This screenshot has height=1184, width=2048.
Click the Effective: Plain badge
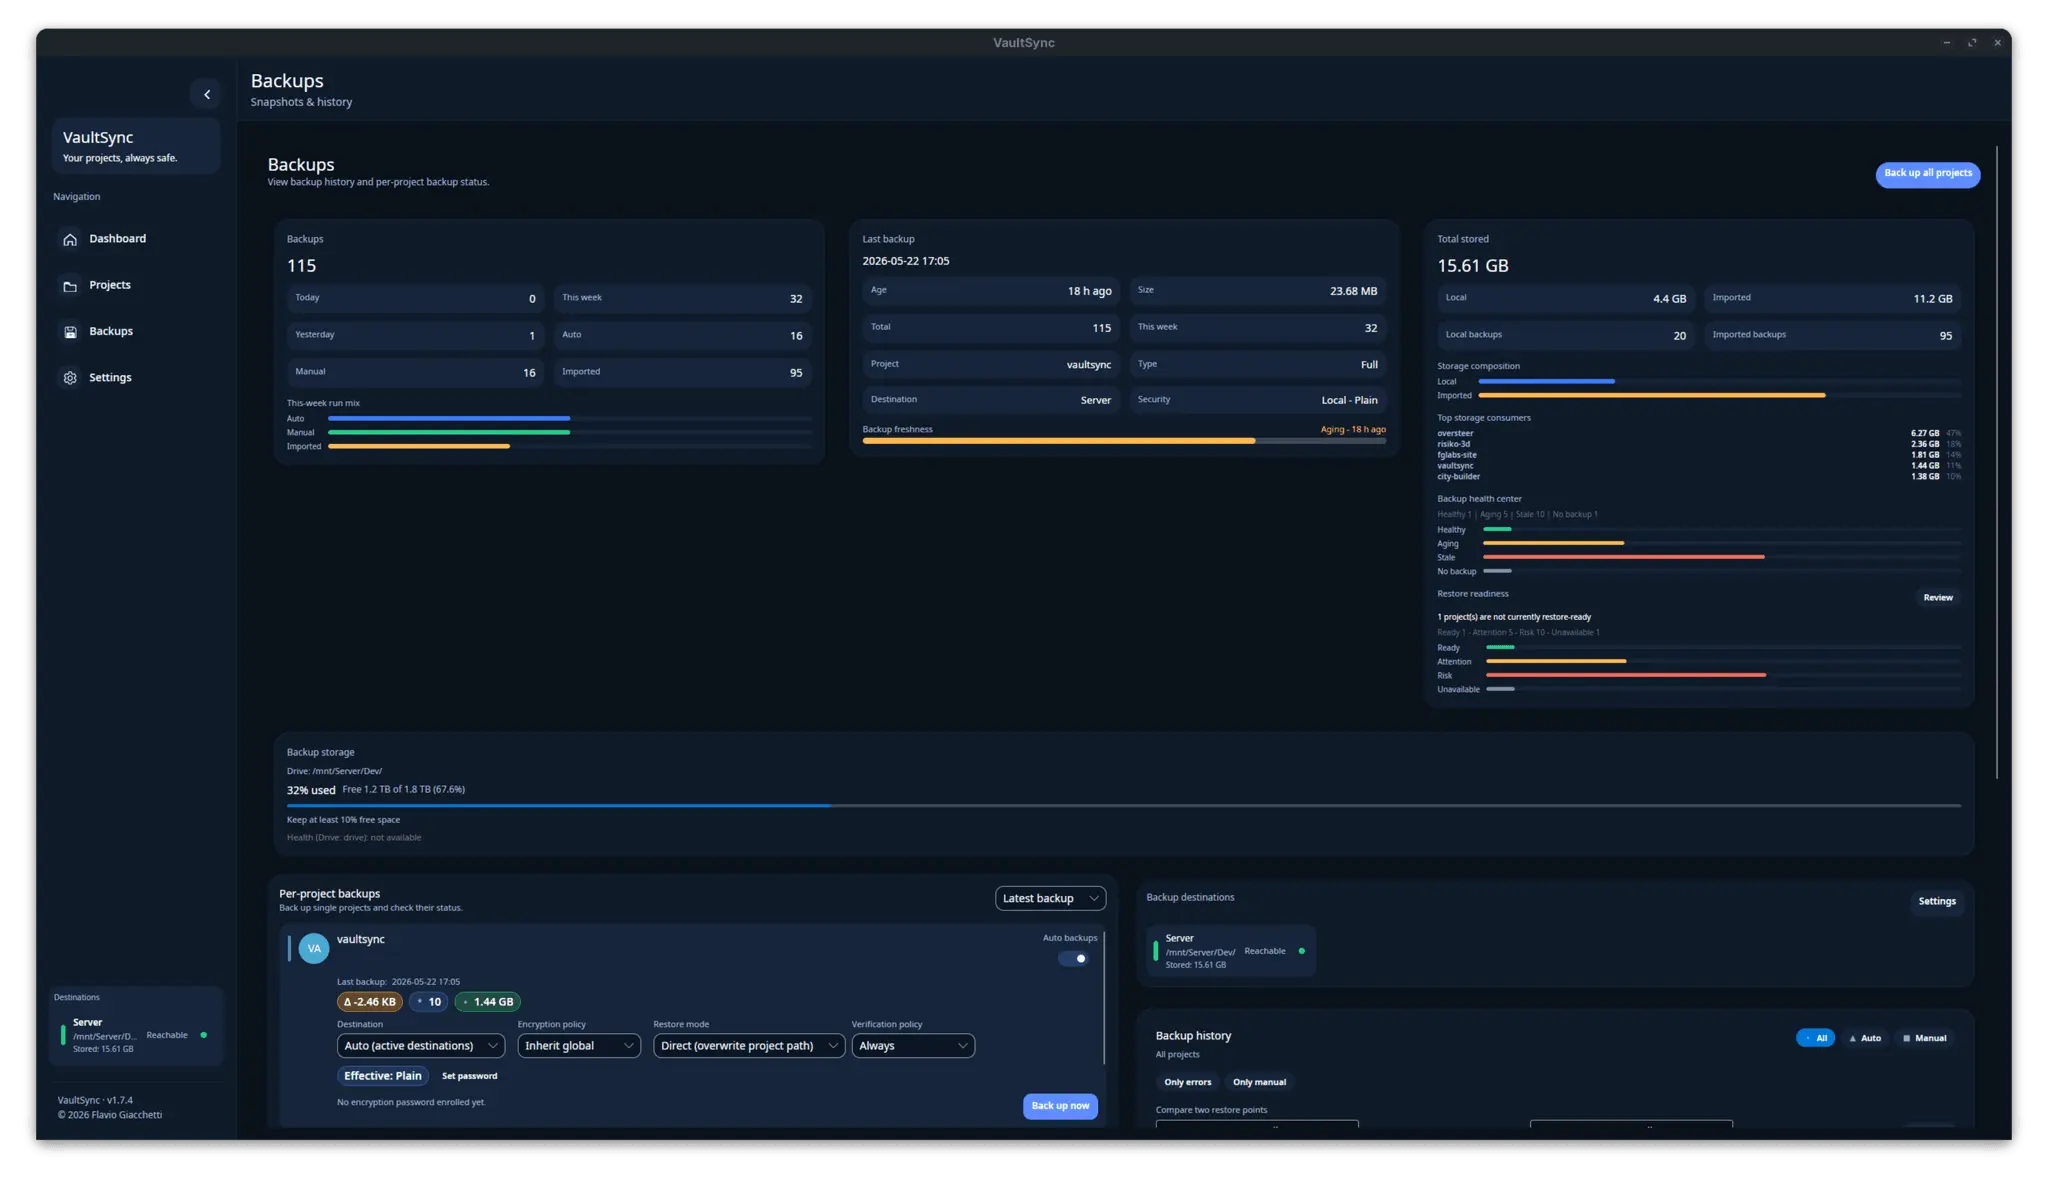point(382,1076)
